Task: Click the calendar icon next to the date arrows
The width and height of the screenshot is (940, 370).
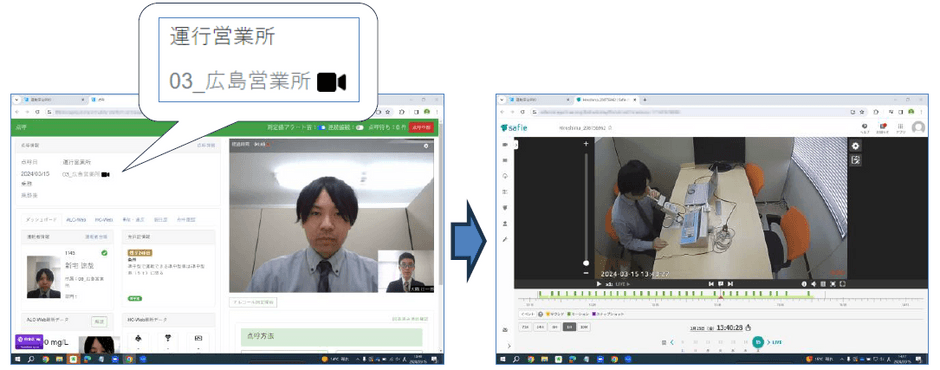Action: [x=664, y=342]
